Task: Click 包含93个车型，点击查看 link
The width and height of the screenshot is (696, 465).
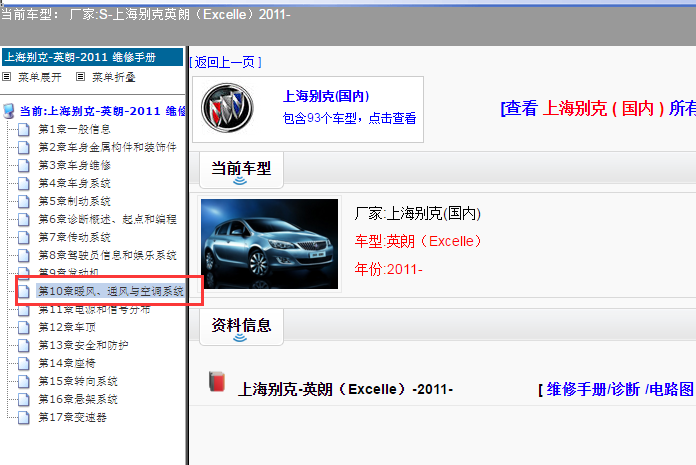Action: point(349,118)
